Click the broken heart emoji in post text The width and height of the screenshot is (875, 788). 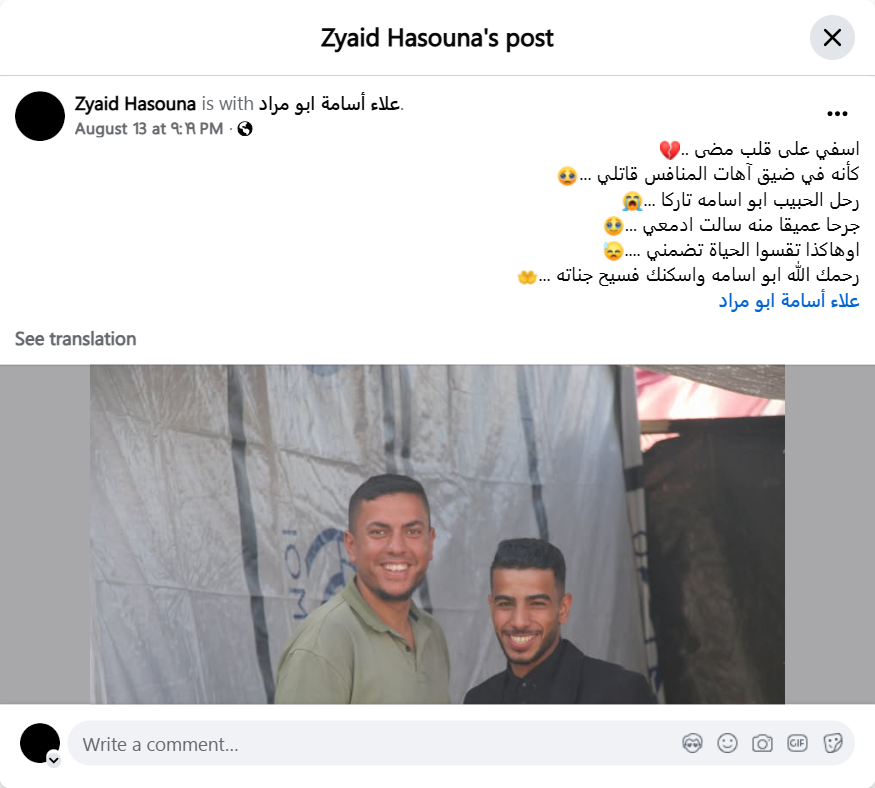[x=670, y=150]
